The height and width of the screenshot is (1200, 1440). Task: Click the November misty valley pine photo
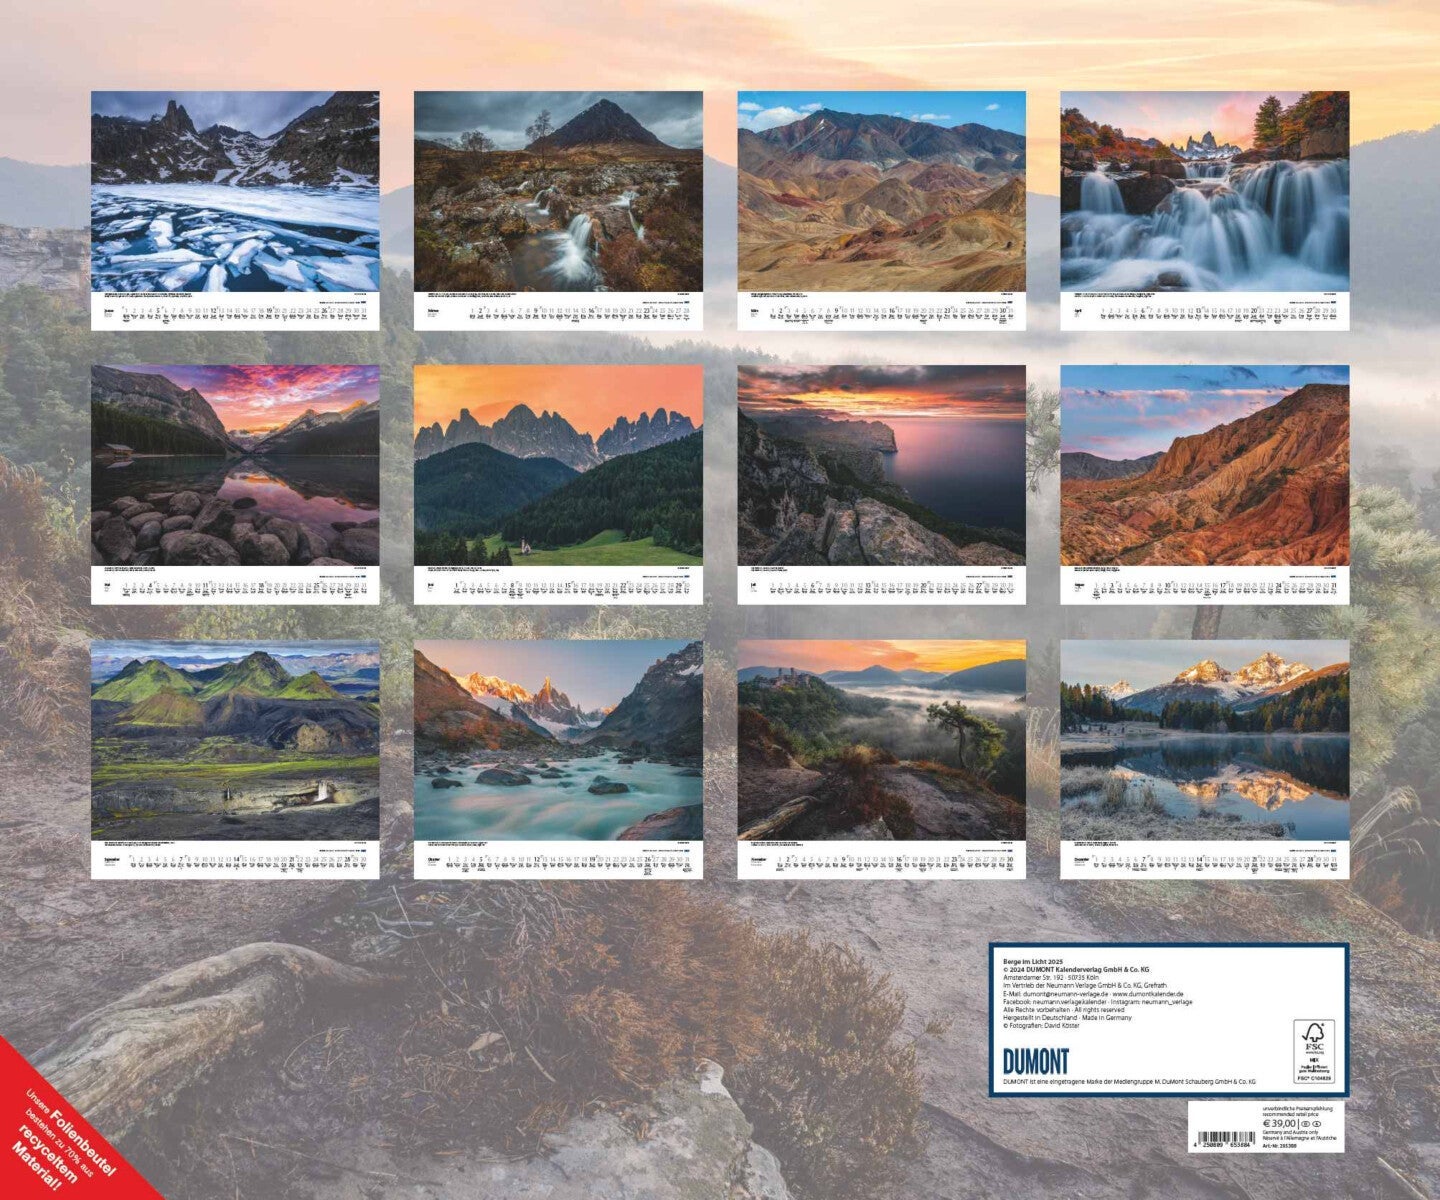click(881, 740)
